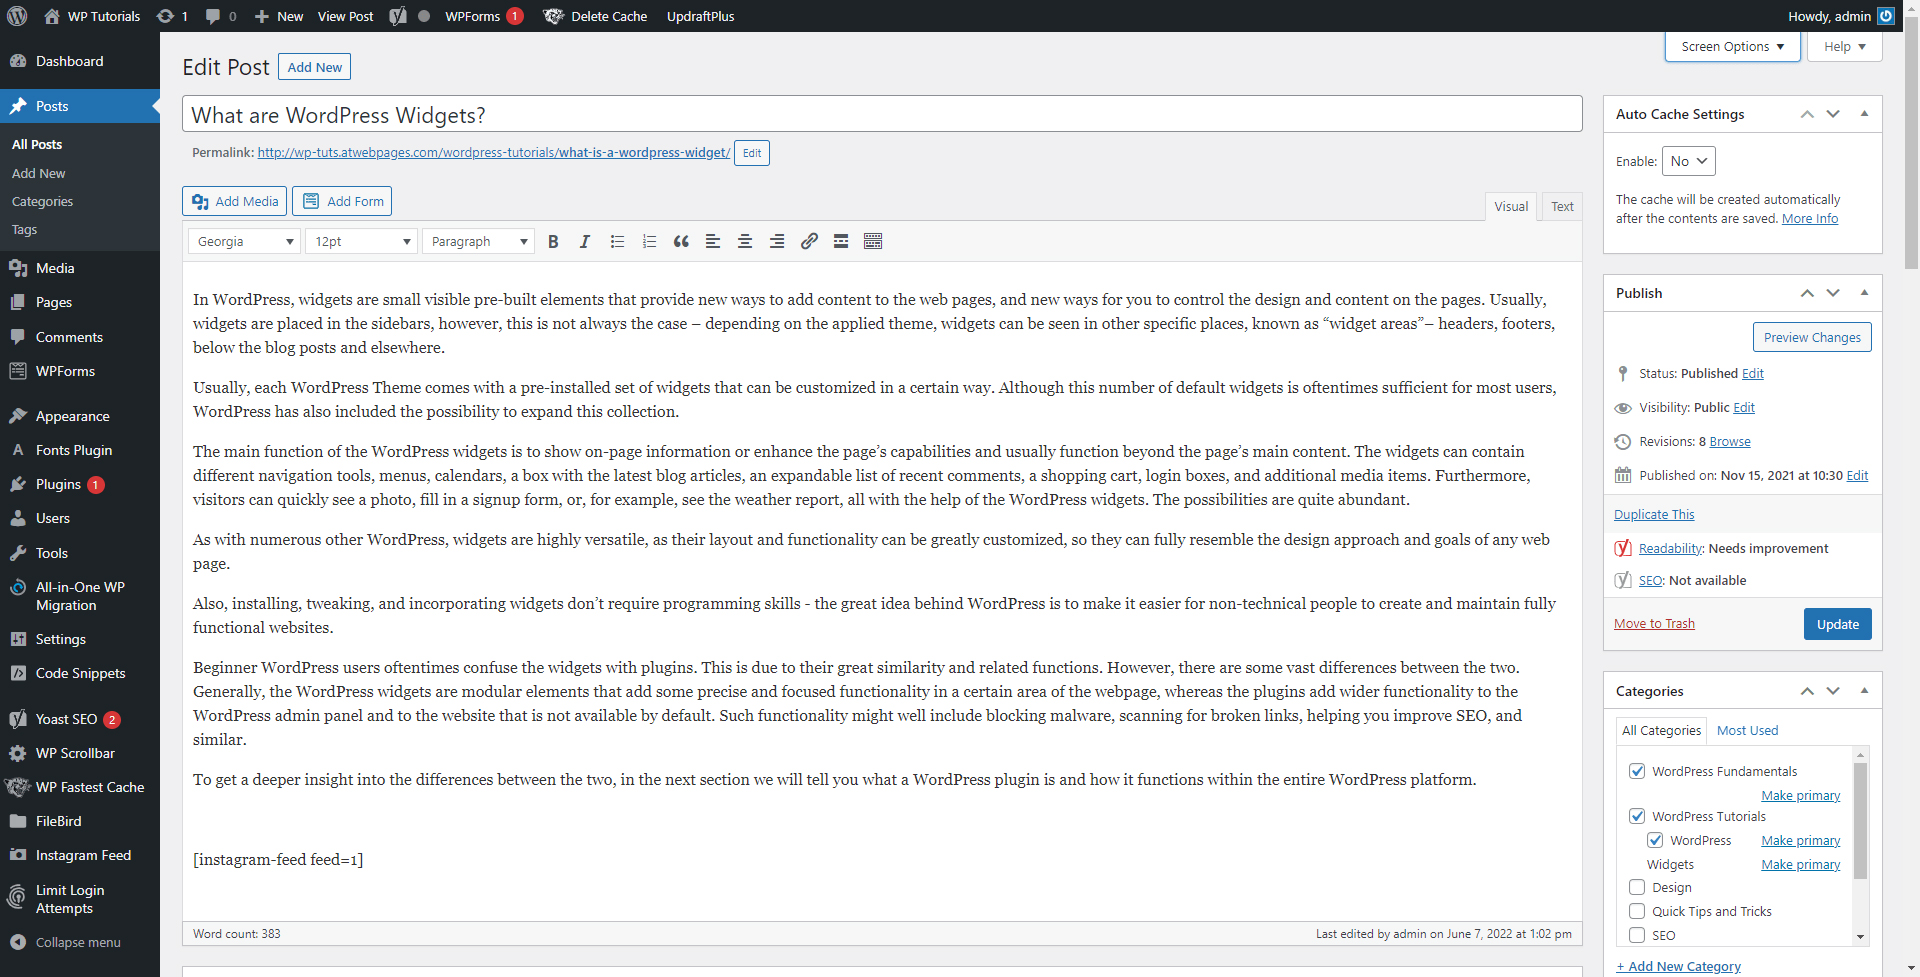Expand Screen Options panel

click(x=1732, y=46)
